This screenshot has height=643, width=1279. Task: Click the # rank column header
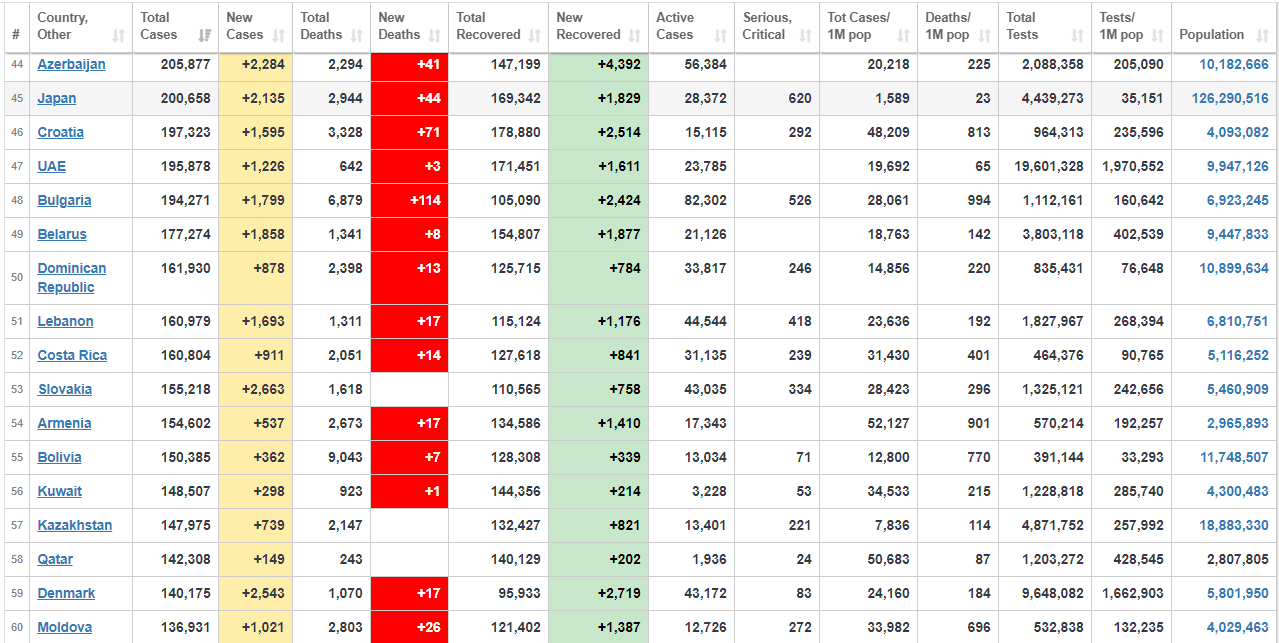16,34
